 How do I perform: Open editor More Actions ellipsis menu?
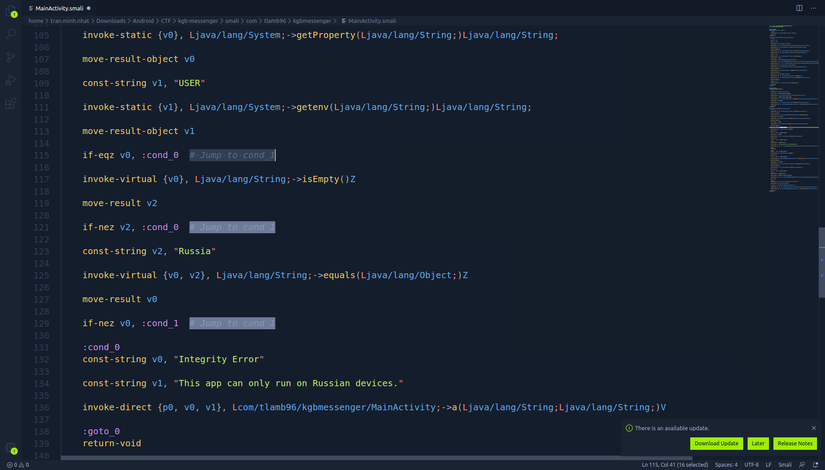click(813, 7)
